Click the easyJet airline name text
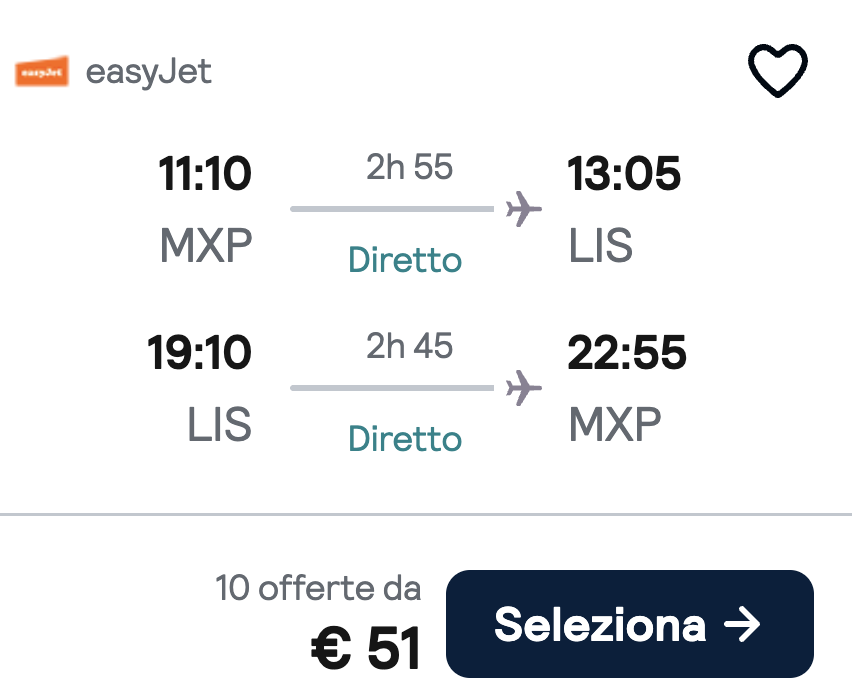This screenshot has width=852, height=688. [148, 70]
